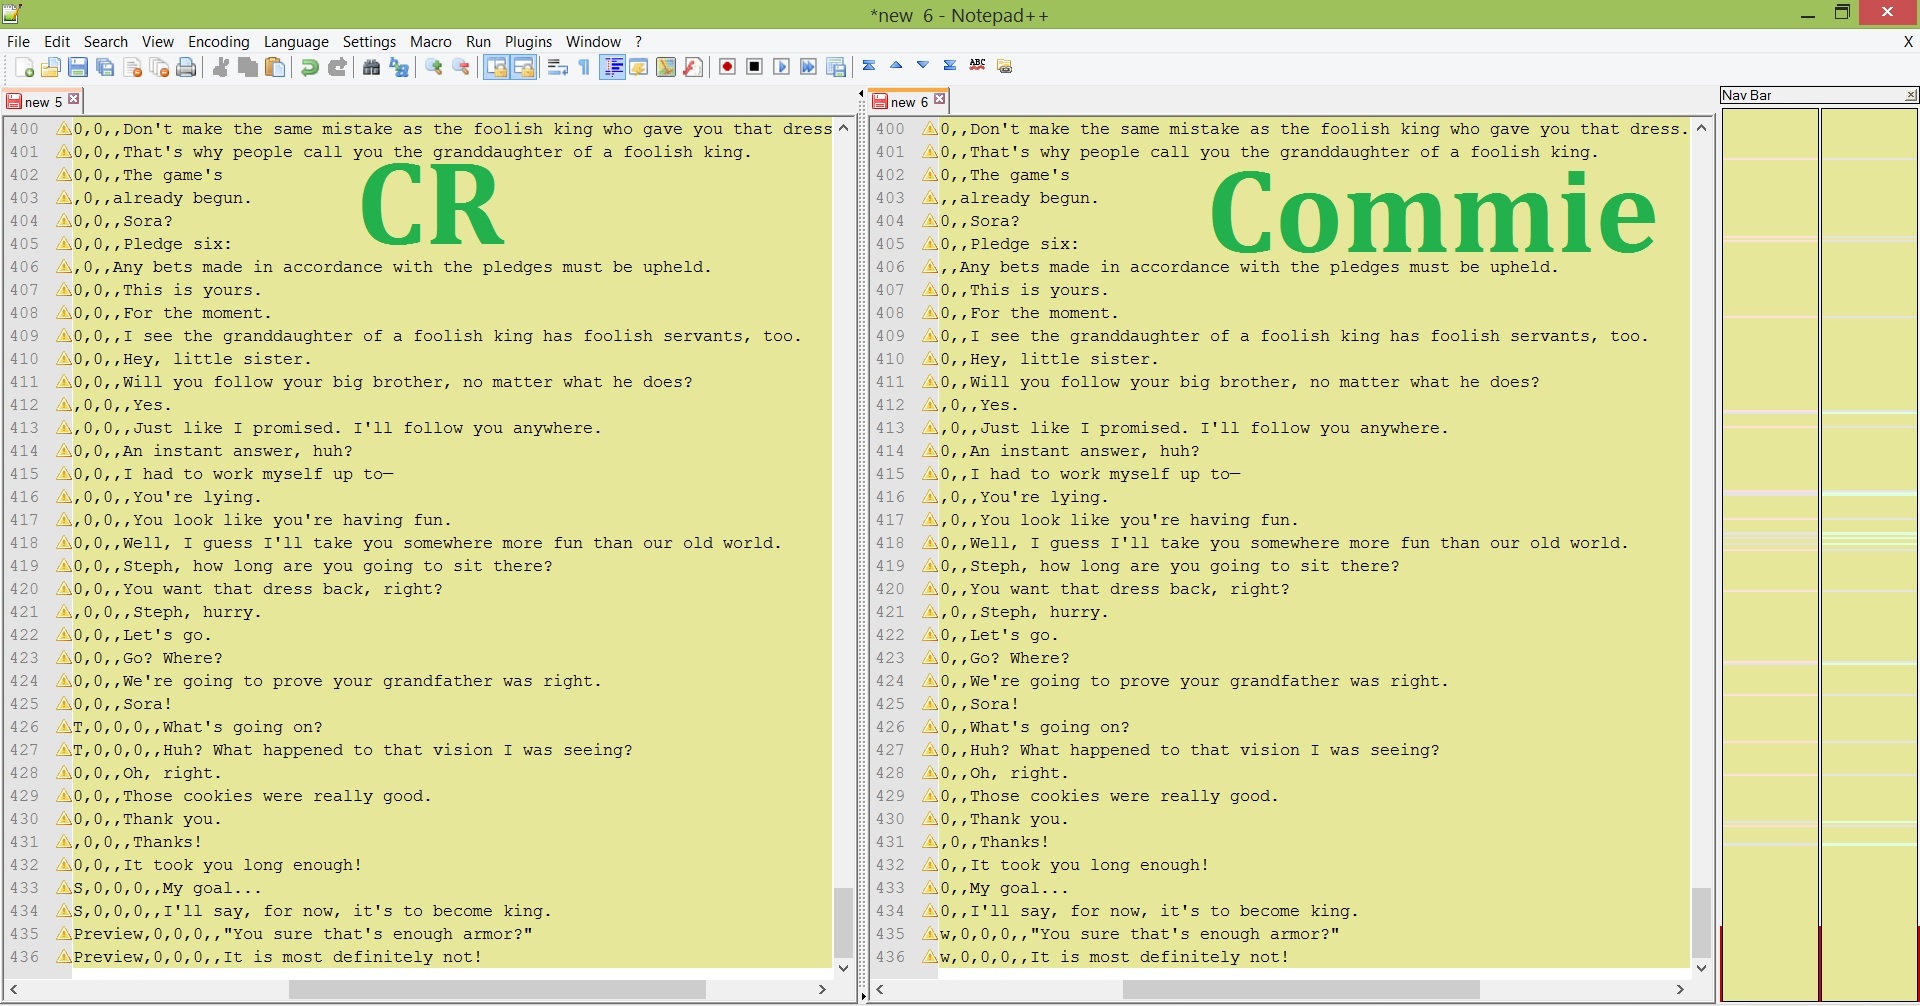Click the Save All toolbar icon
This screenshot has width=1920, height=1006.
click(x=105, y=67)
